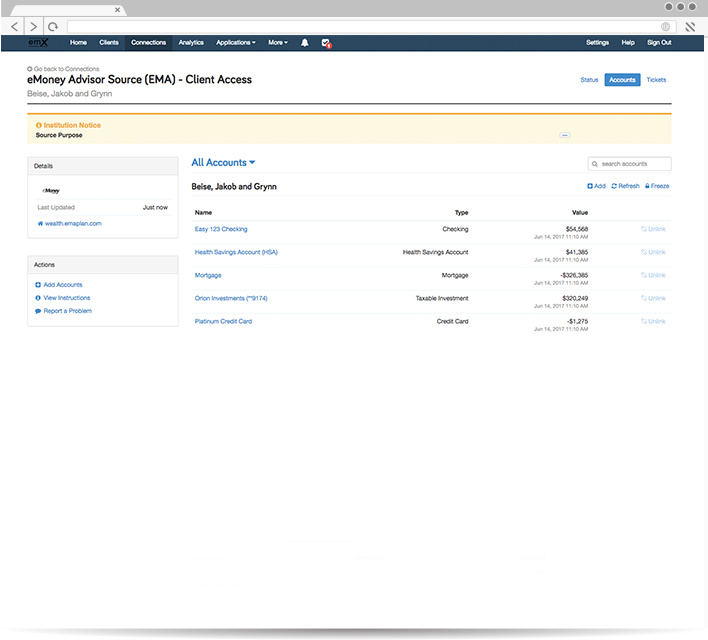
Task: Go back in the browser
Action: pos(14,27)
